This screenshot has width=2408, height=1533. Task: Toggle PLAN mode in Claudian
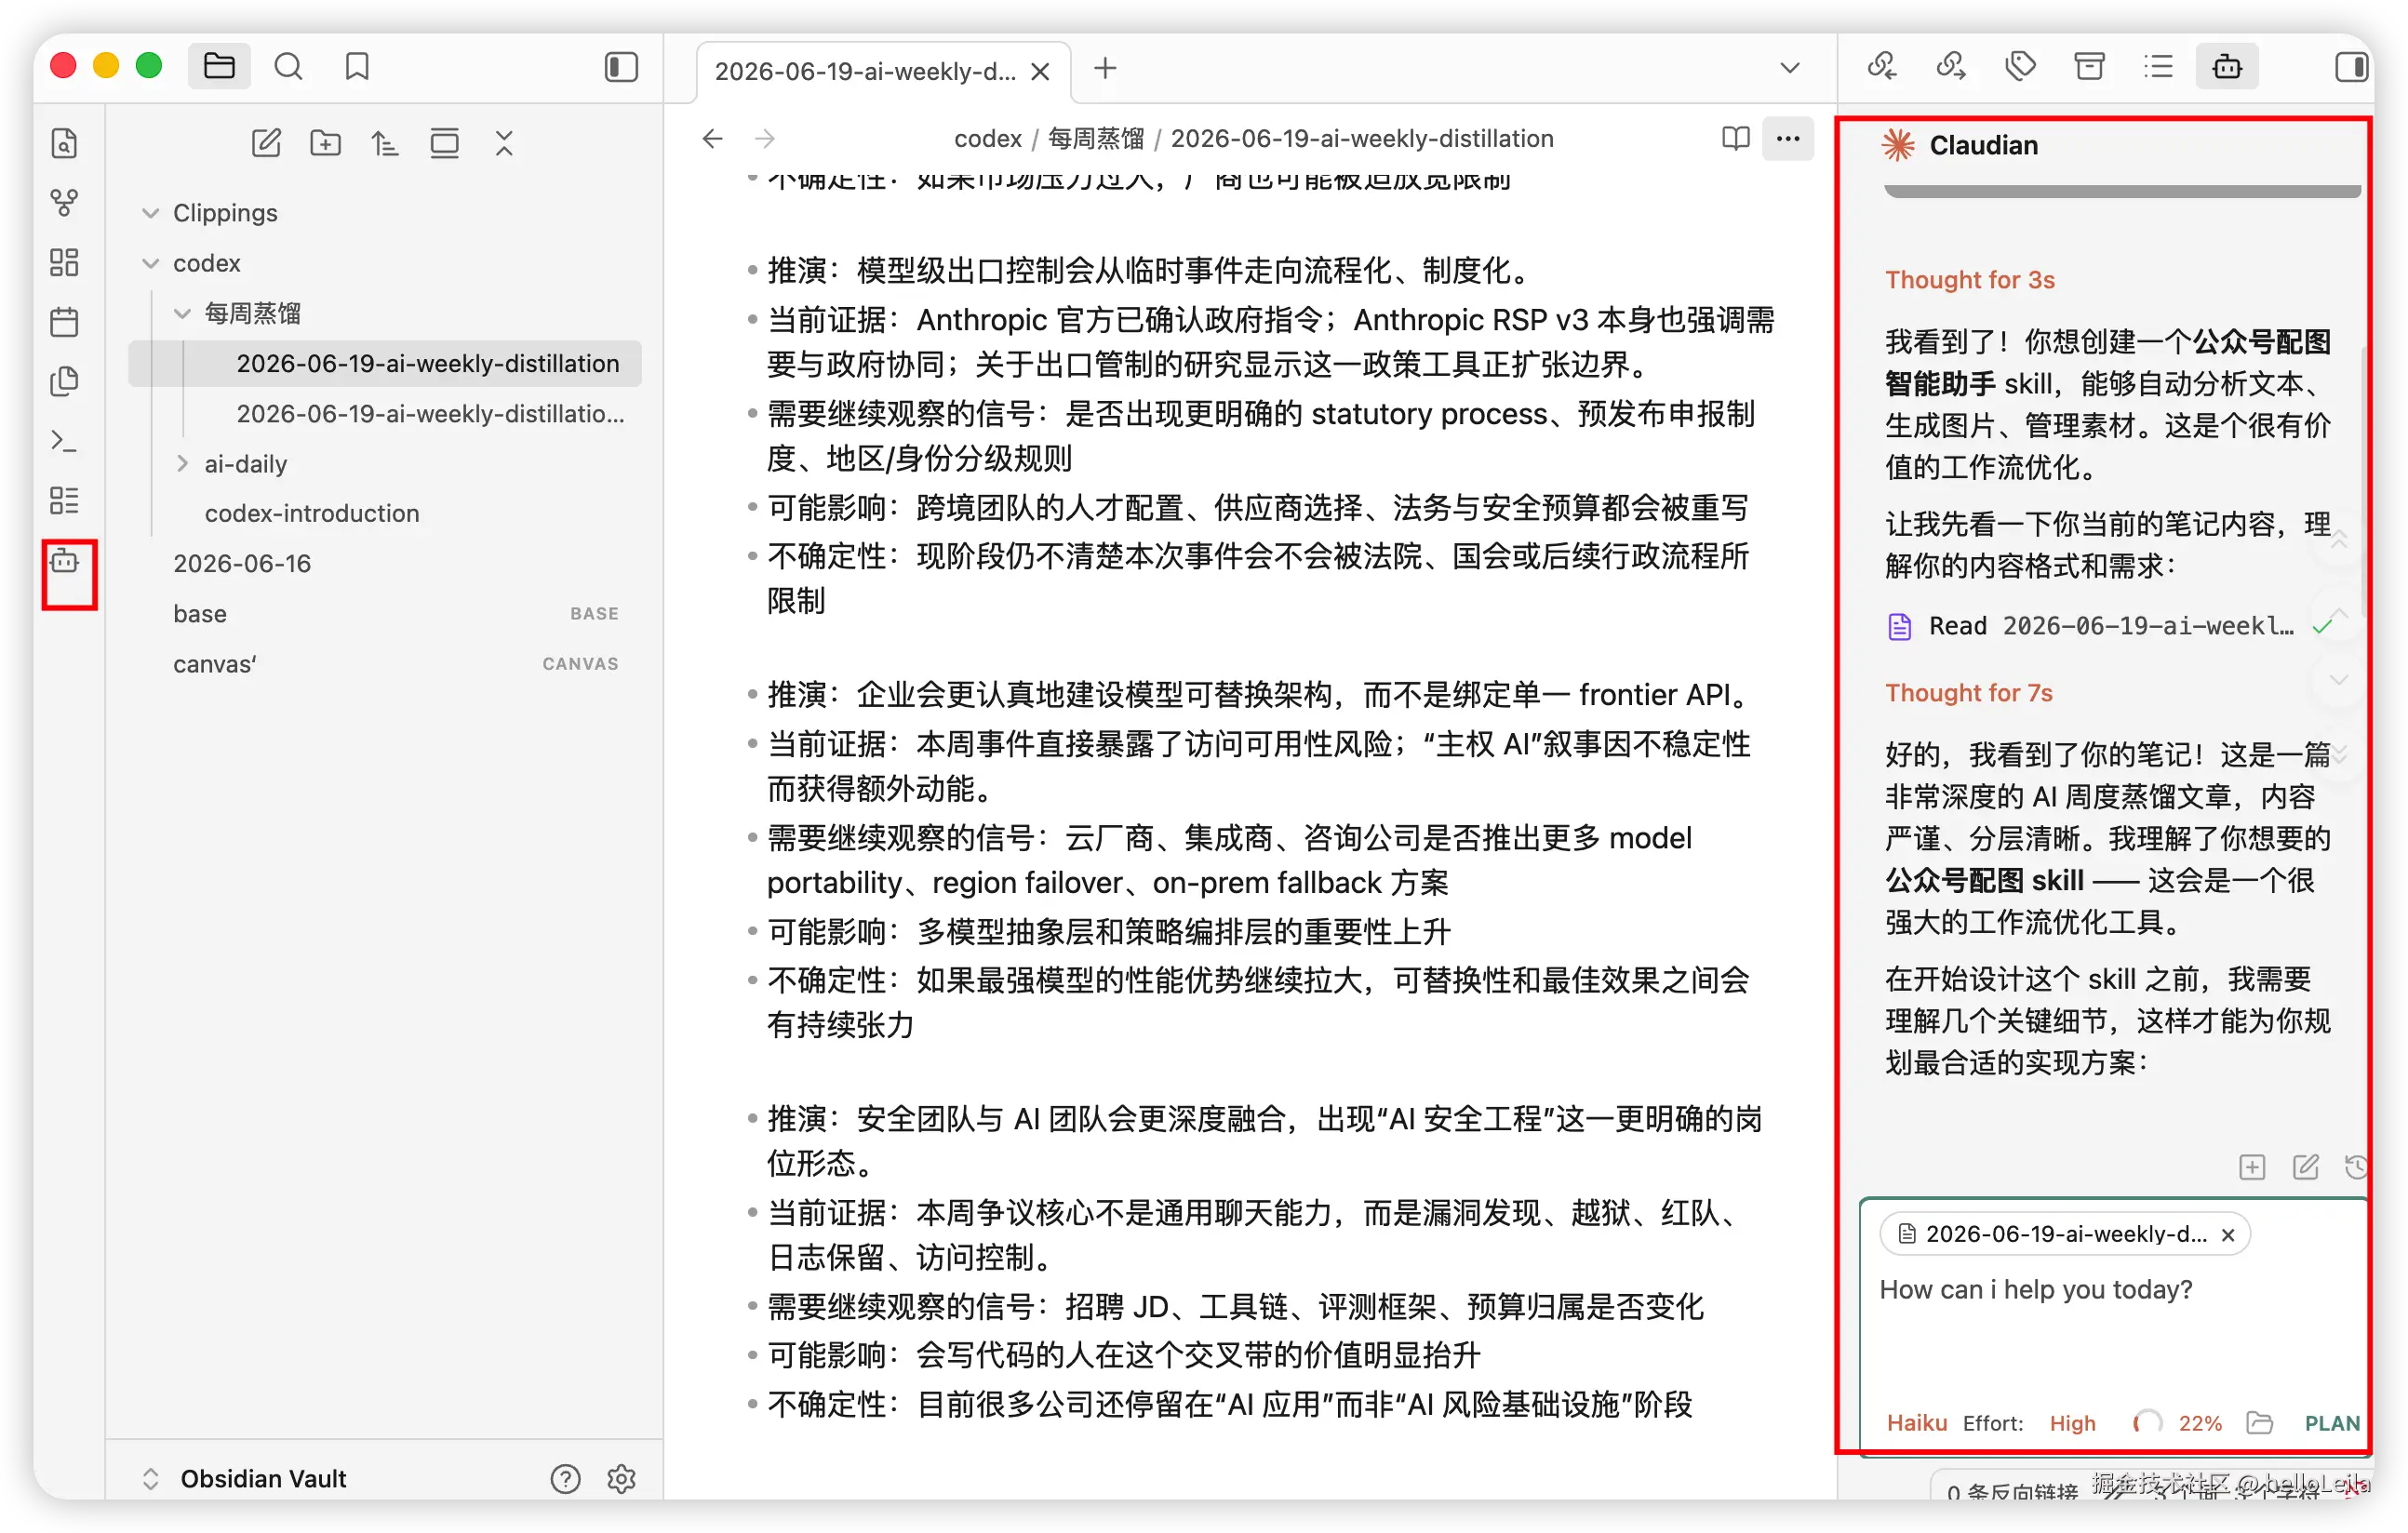(x=2332, y=1423)
